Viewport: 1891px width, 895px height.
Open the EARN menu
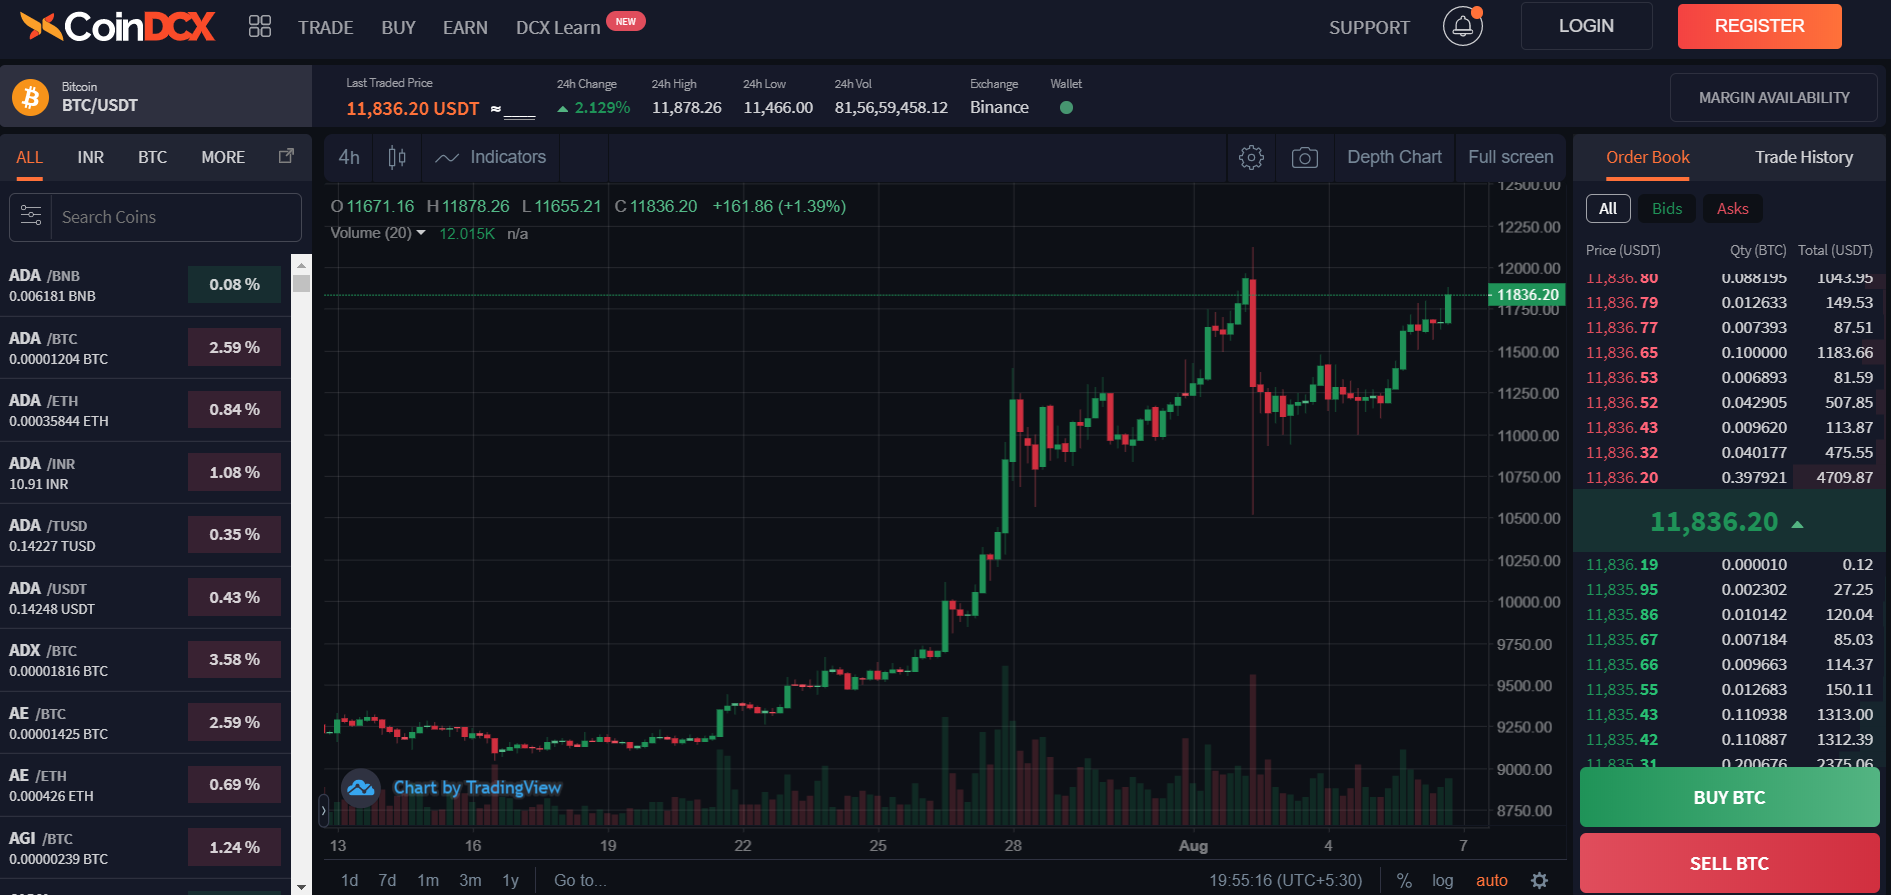[x=465, y=27]
